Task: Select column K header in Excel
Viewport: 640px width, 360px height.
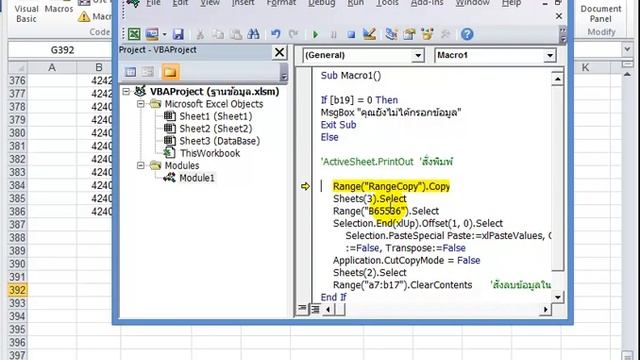Action: [585, 67]
